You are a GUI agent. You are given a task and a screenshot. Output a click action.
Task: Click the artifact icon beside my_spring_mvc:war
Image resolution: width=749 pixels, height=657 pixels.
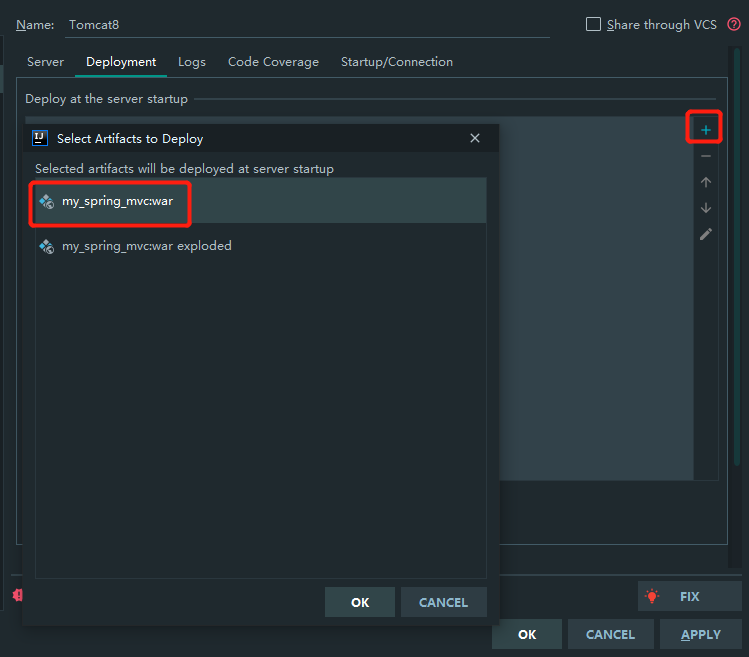(x=47, y=201)
